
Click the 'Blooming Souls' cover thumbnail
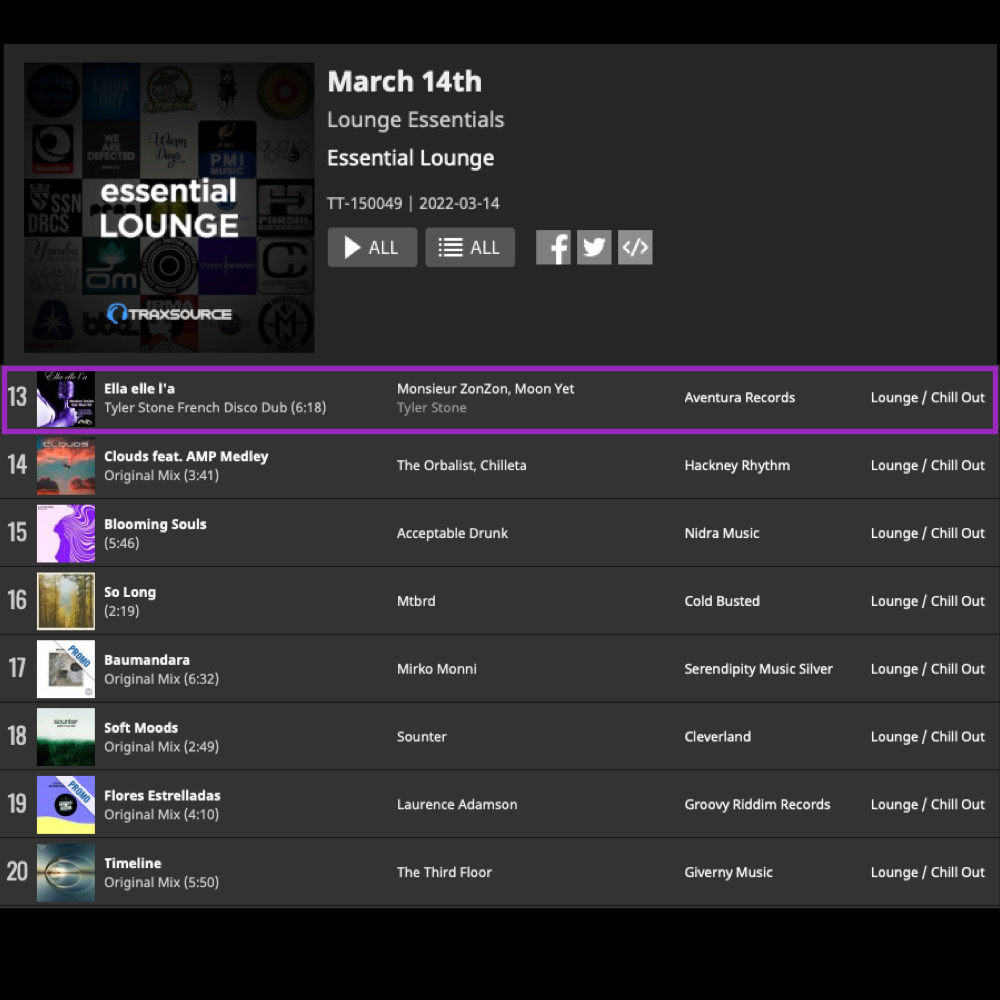click(65, 533)
